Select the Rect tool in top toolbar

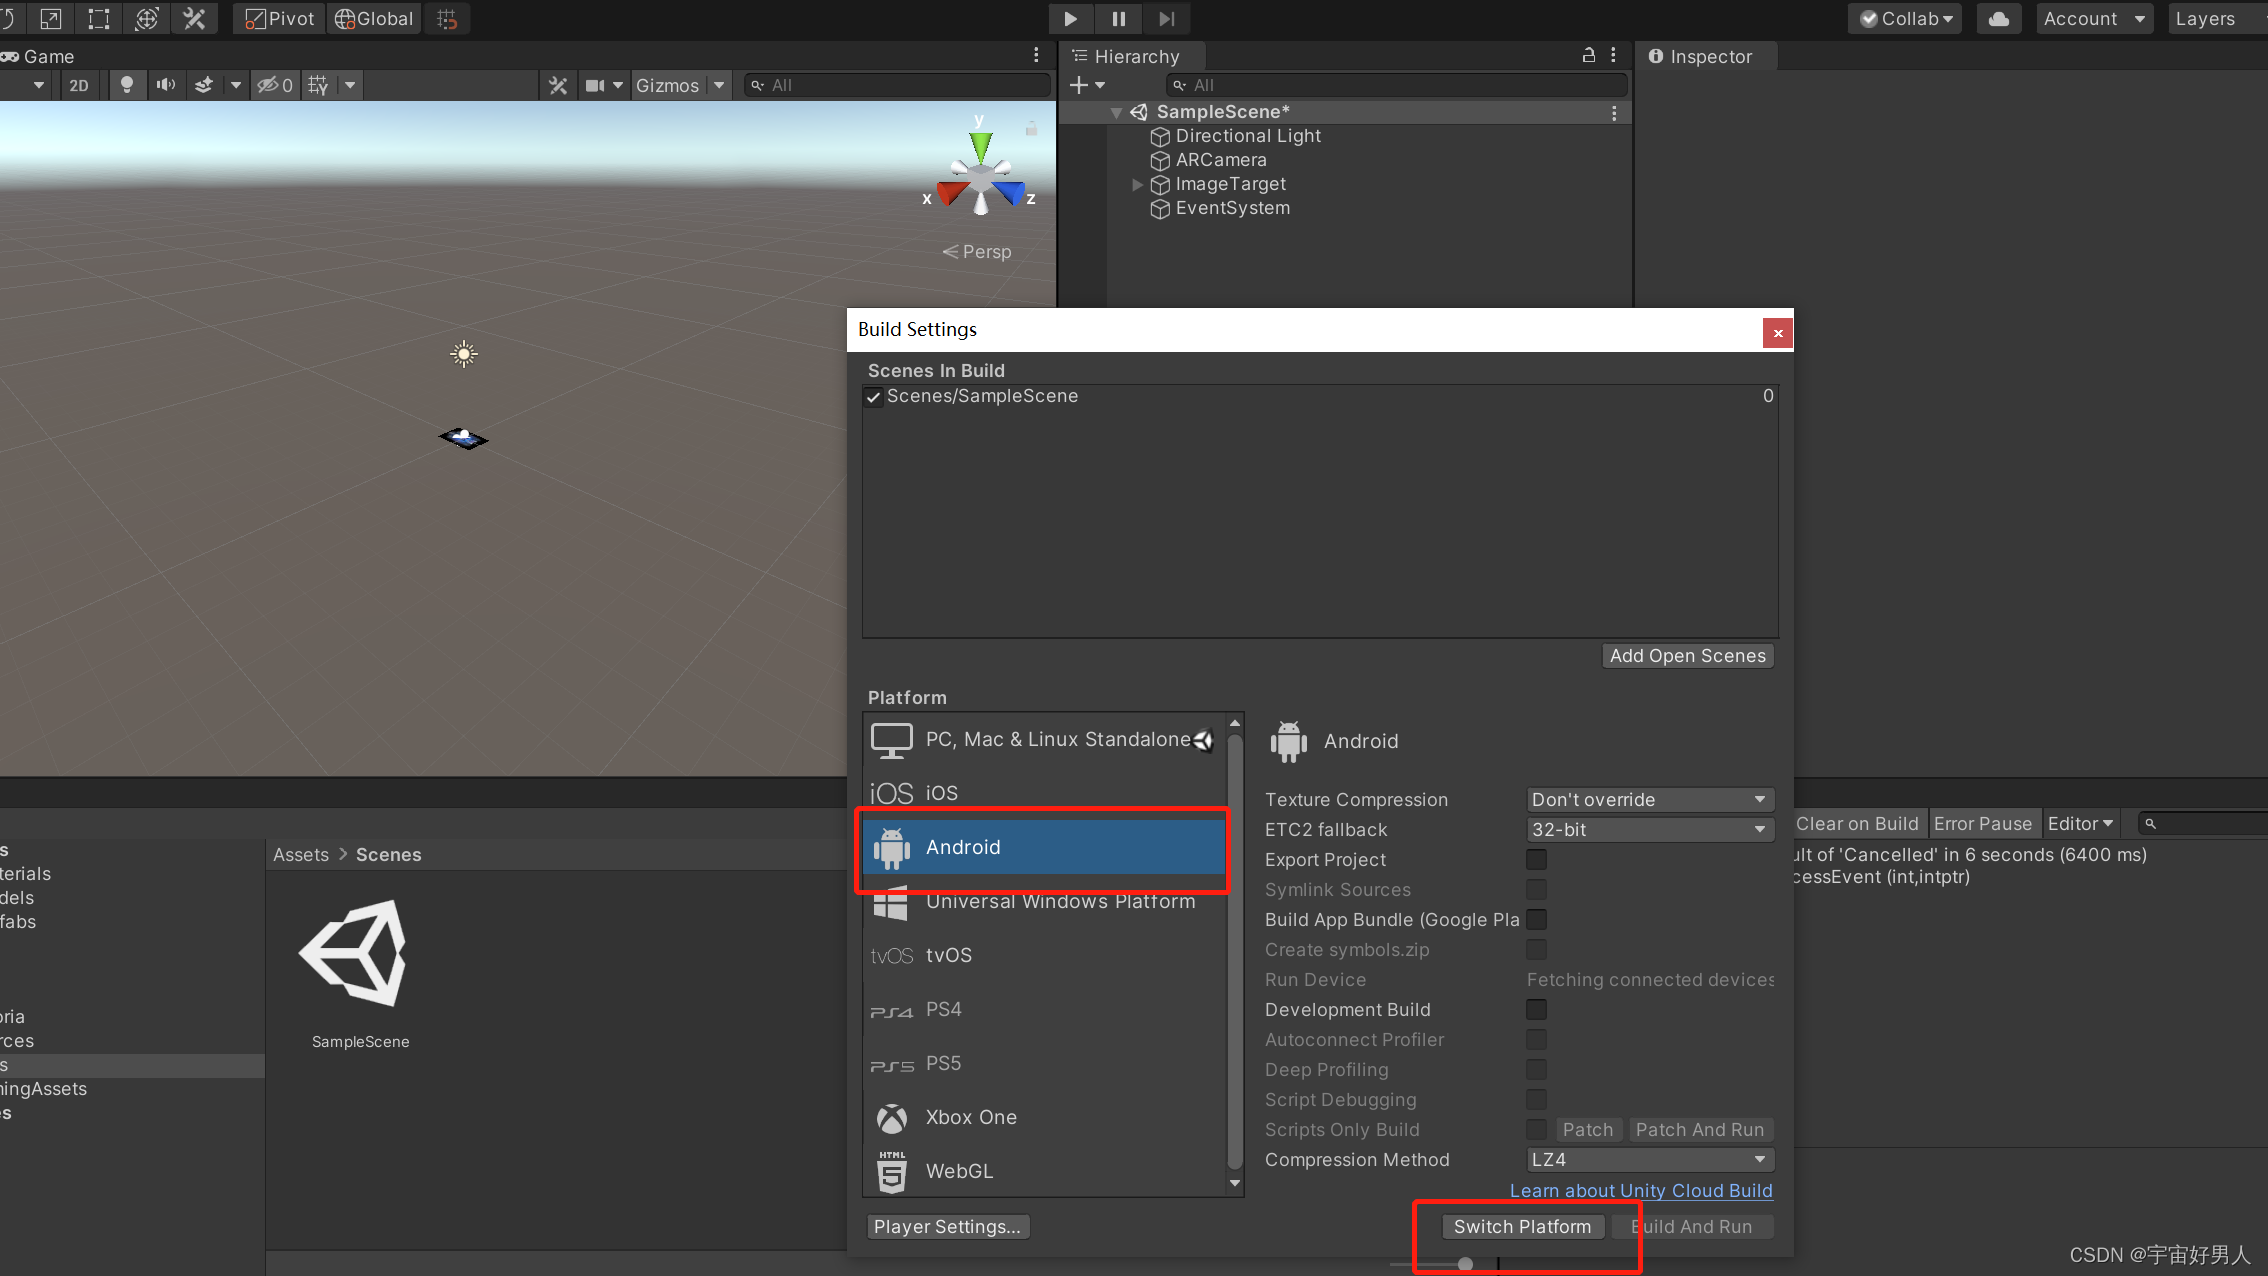(99, 18)
